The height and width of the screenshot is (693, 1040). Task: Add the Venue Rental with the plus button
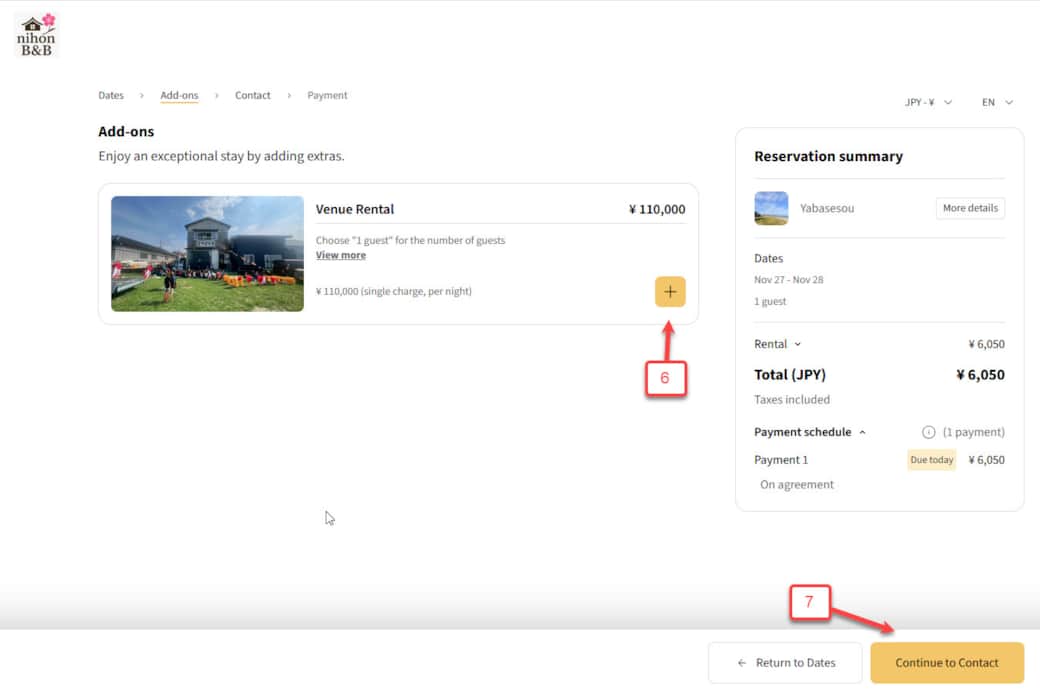coord(670,292)
